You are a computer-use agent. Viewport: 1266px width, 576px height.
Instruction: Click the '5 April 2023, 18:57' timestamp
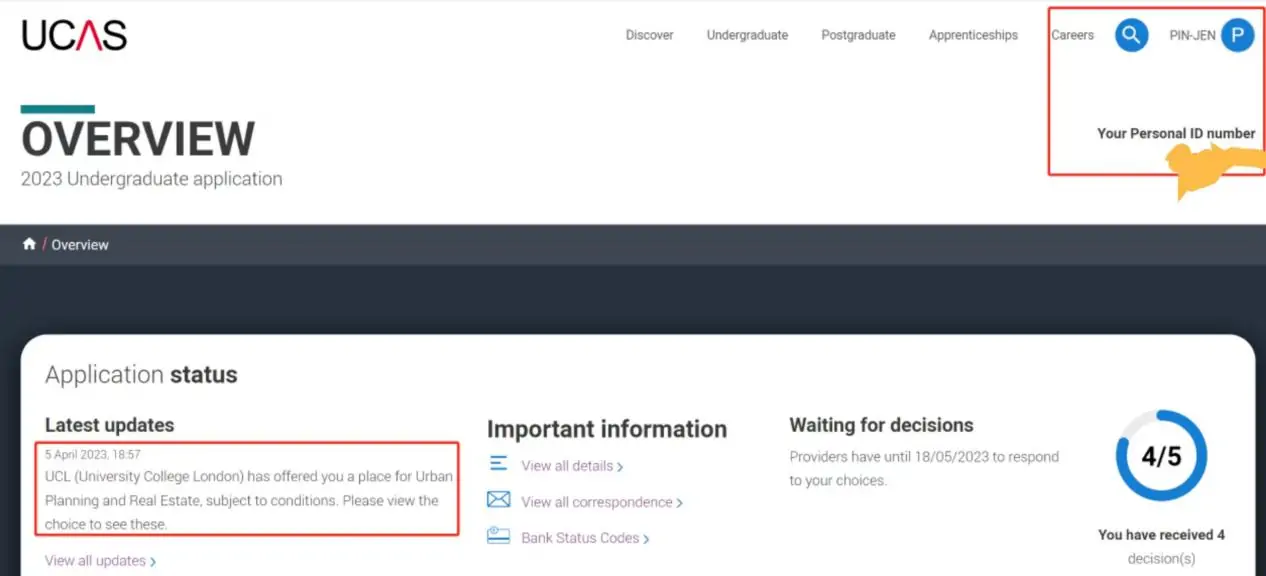tap(93, 455)
